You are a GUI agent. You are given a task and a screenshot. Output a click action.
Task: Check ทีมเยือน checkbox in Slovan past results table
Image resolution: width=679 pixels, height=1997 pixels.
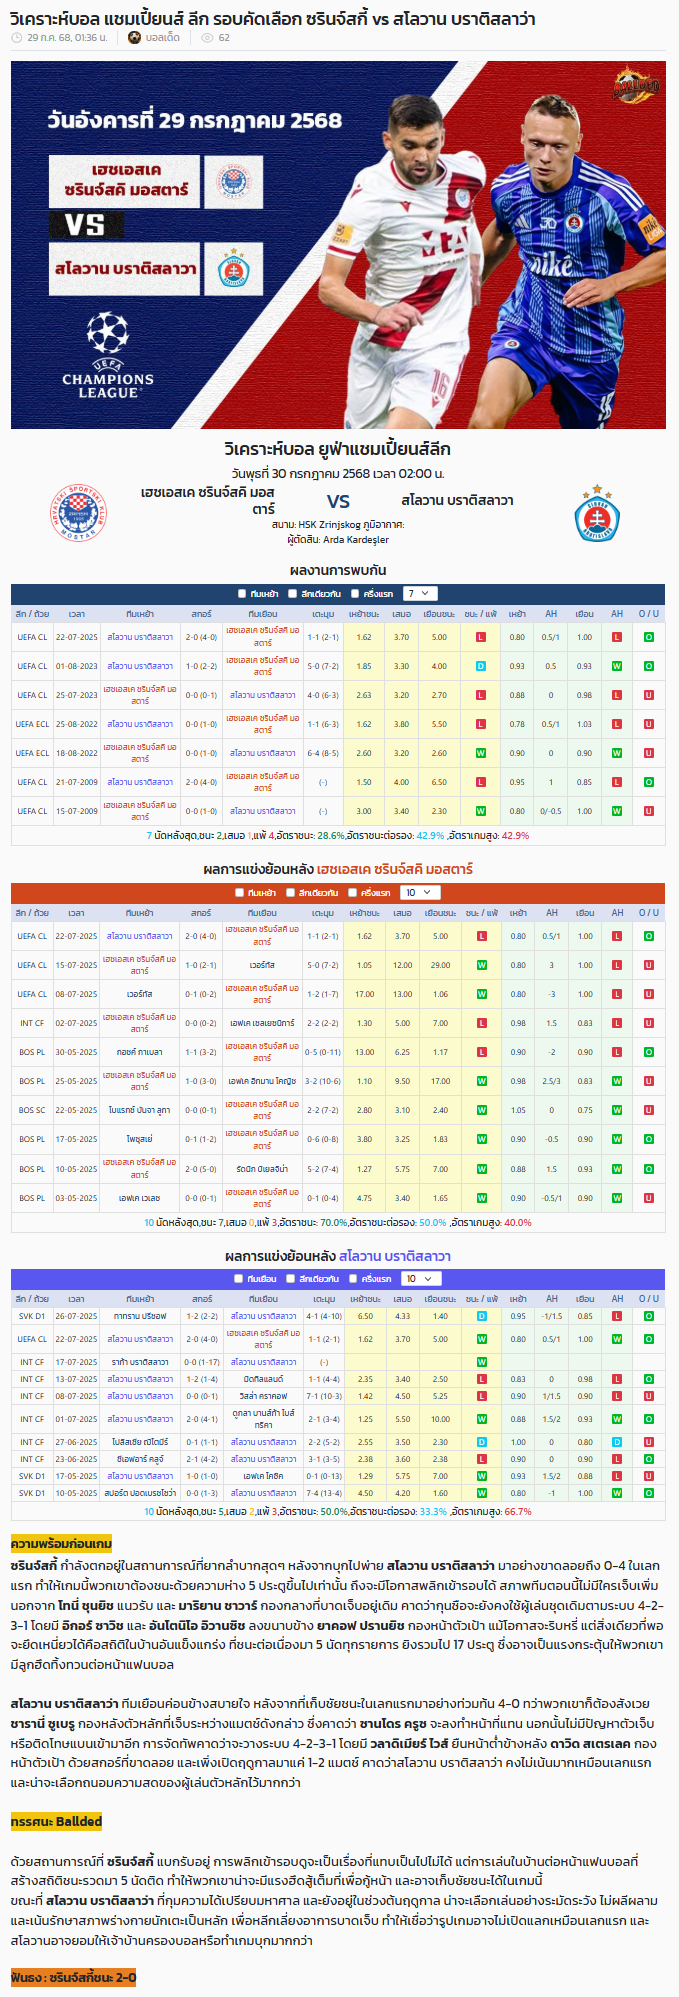click(x=239, y=1279)
